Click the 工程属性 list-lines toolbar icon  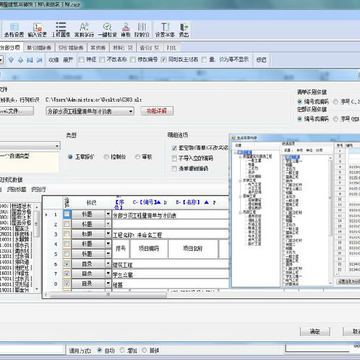(x=61, y=27)
